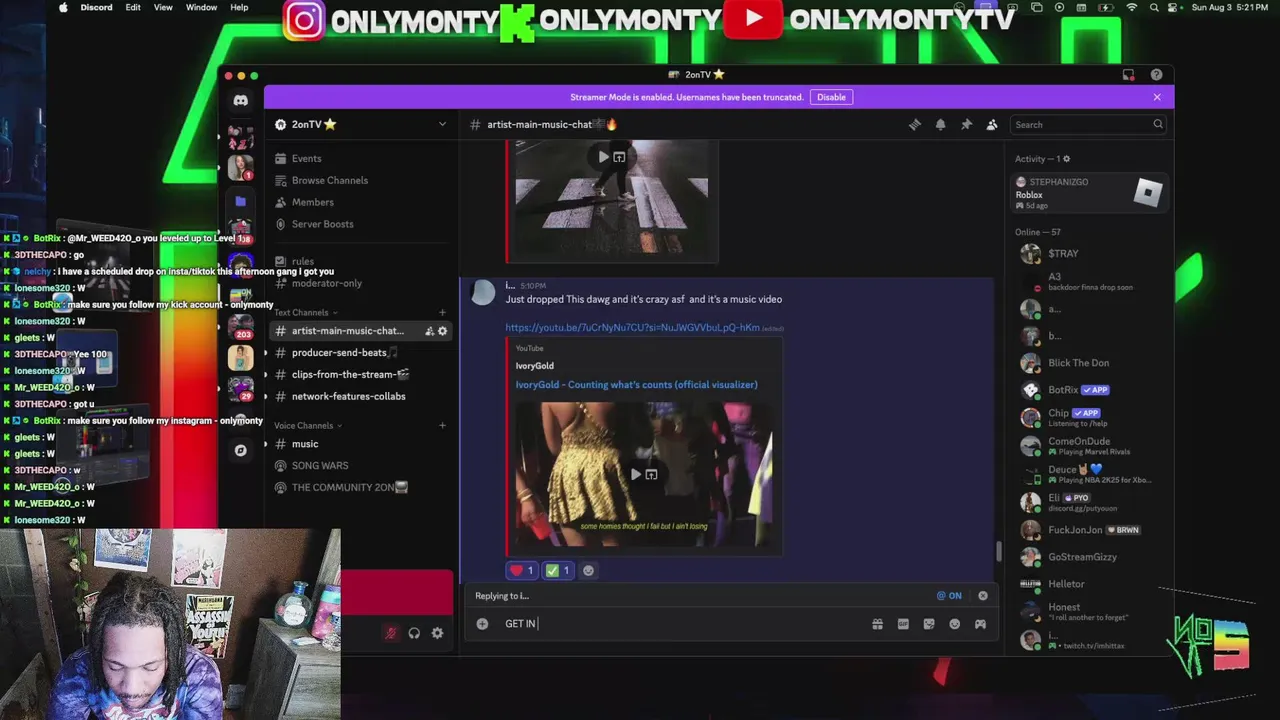Invite people to artist-main-music-chat
Image resolution: width=1280 pixels, height=720 pixels.
tap(429, 331)
